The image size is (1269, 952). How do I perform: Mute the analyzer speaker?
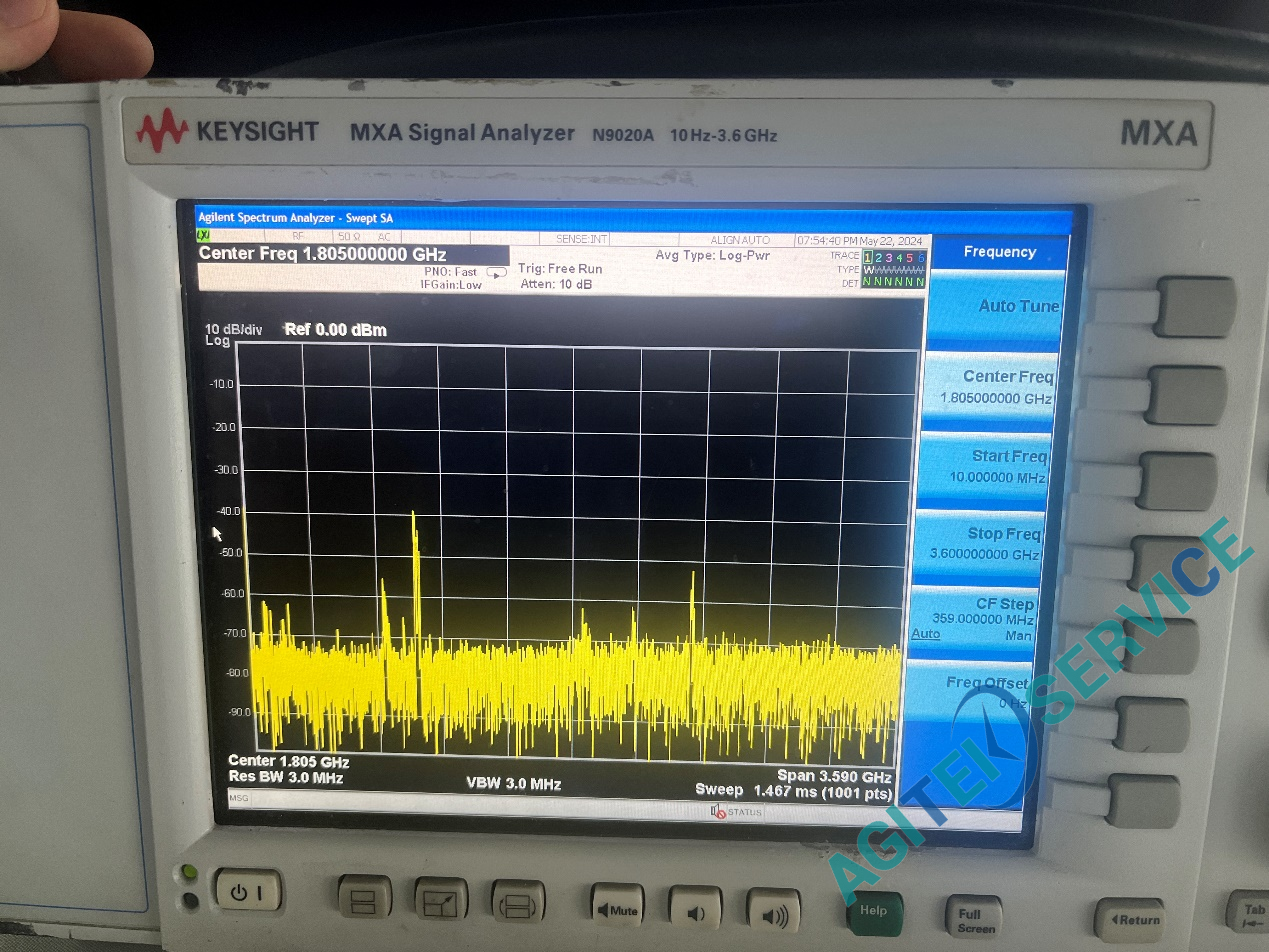(617, 909)
